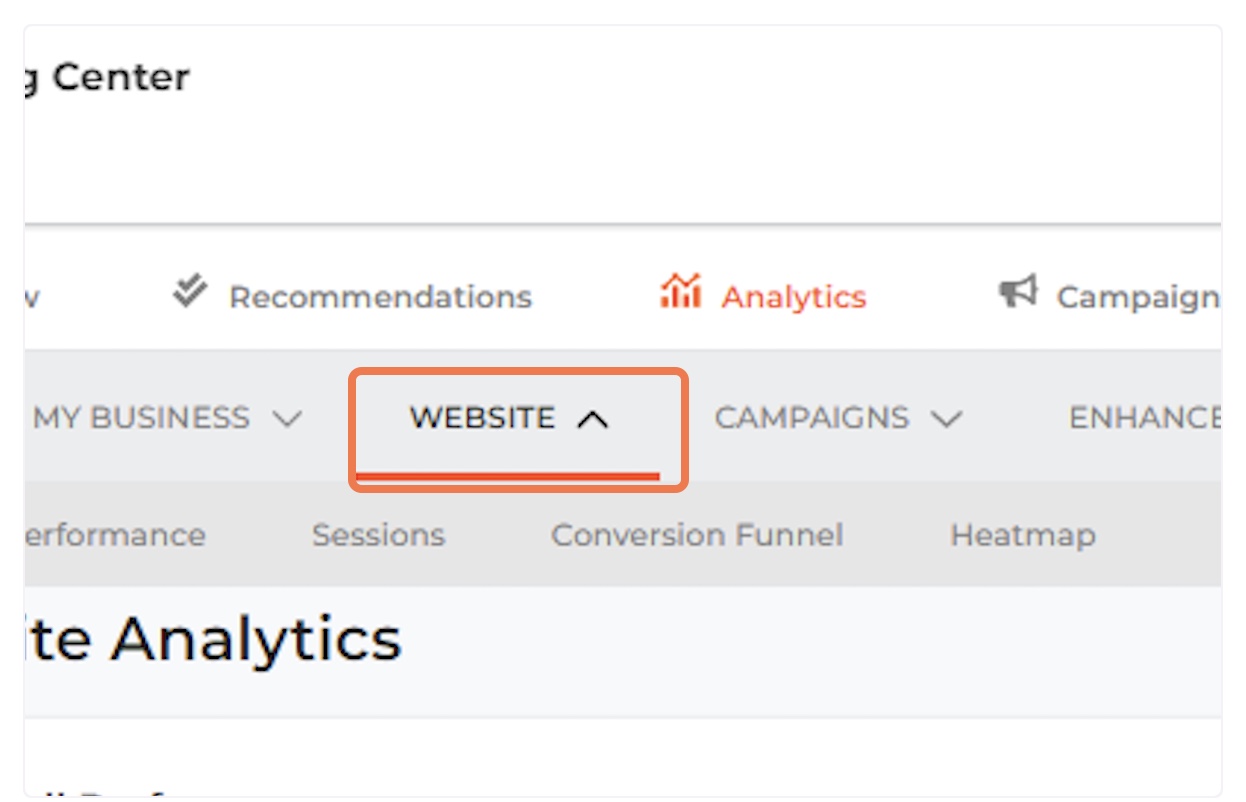Click the Website Analytics page heading

coord(213,639)
